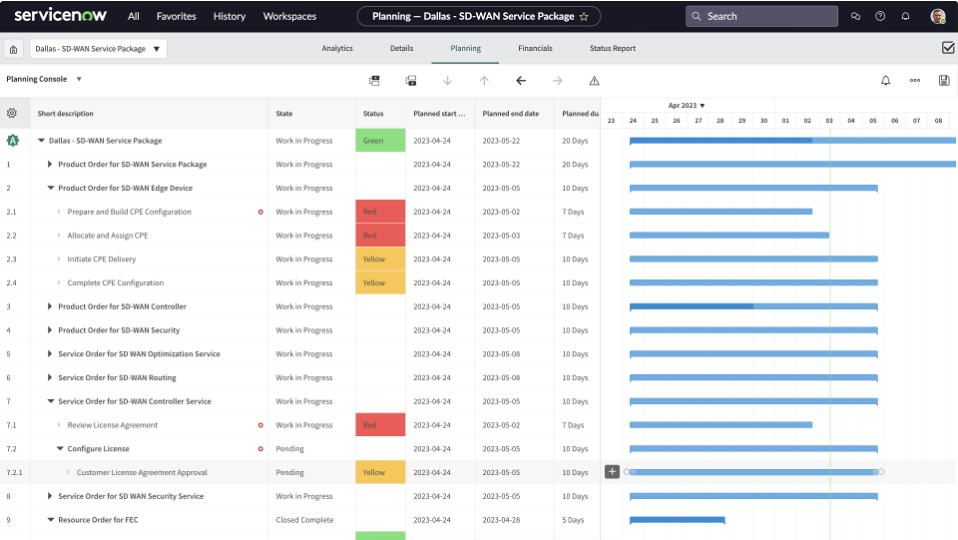Click the move task down arrow
958x540 pixels.
click(447, 81)
